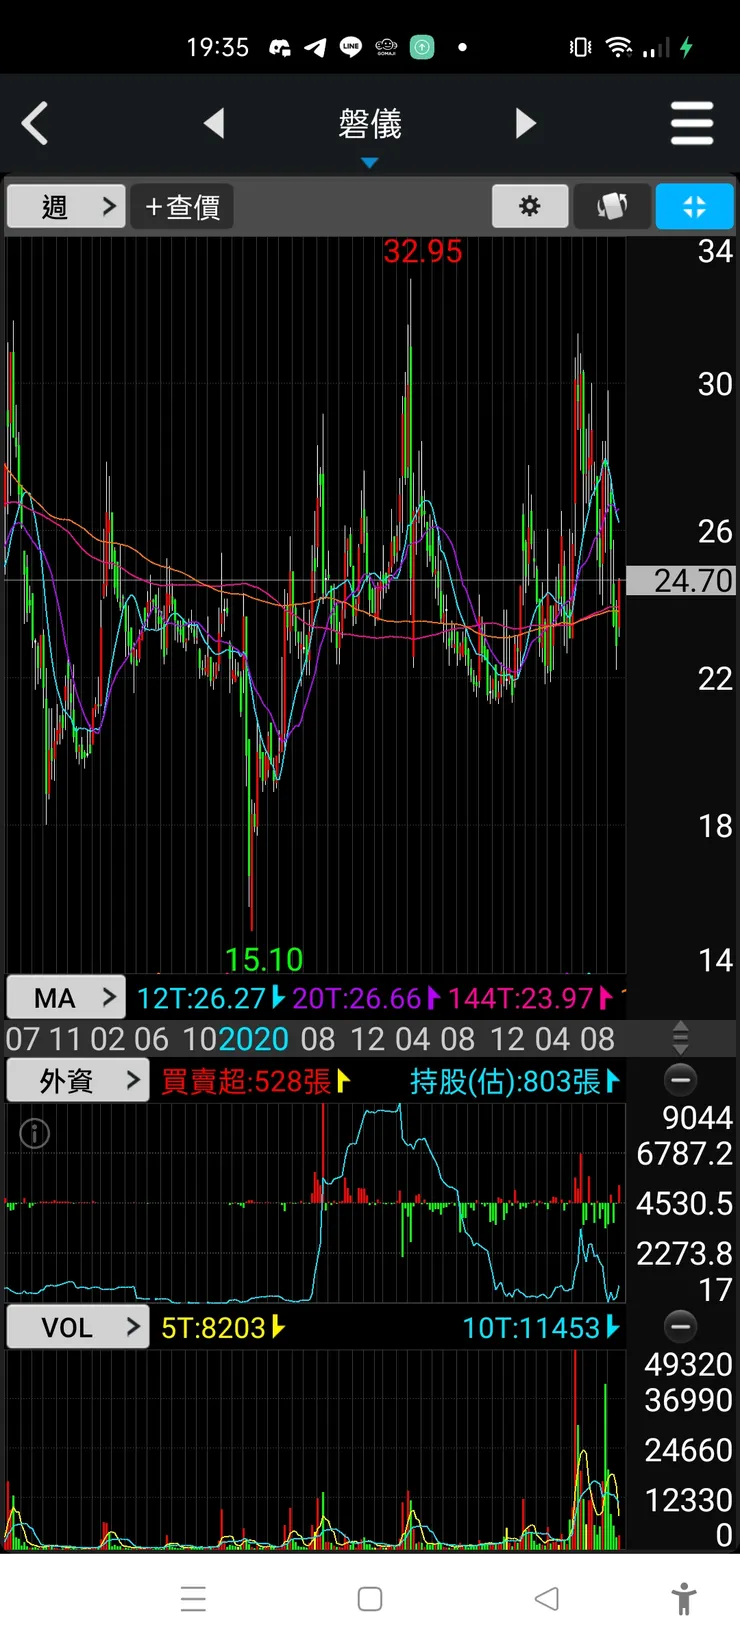Switch to next stock with right triangle
Screen dimensions: 740x1644
526,124
